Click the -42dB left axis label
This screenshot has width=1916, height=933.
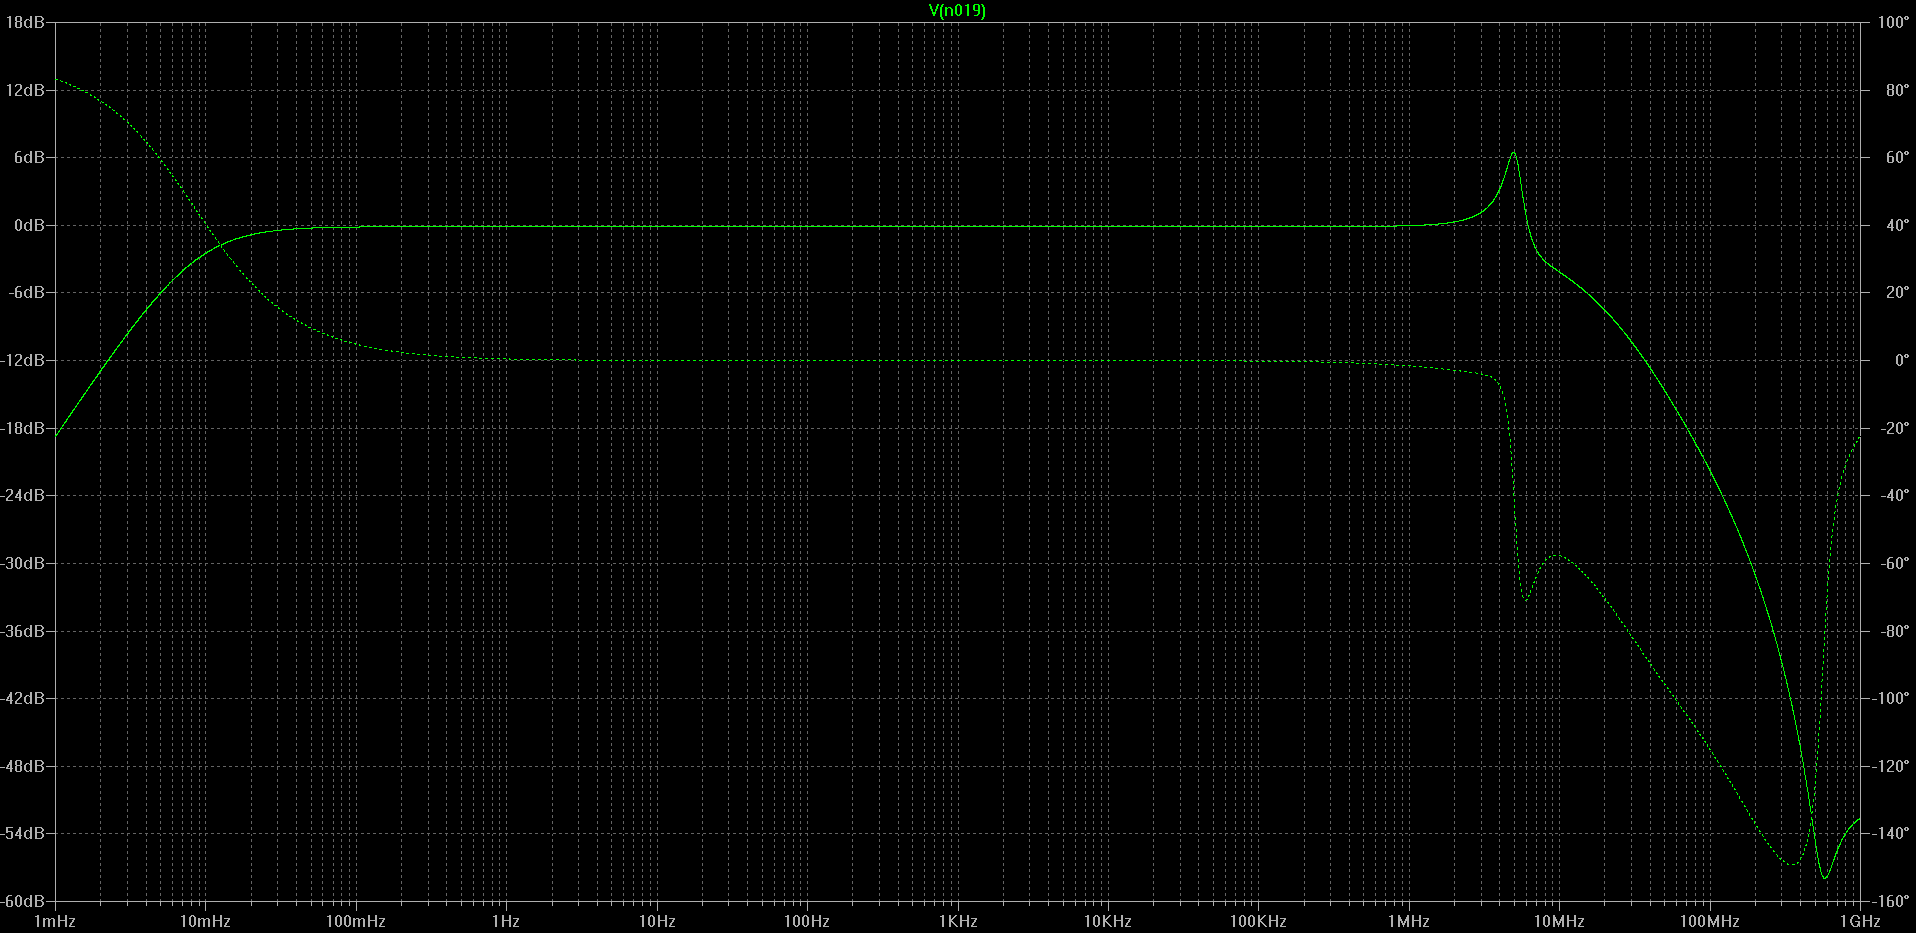coord(23,698)
